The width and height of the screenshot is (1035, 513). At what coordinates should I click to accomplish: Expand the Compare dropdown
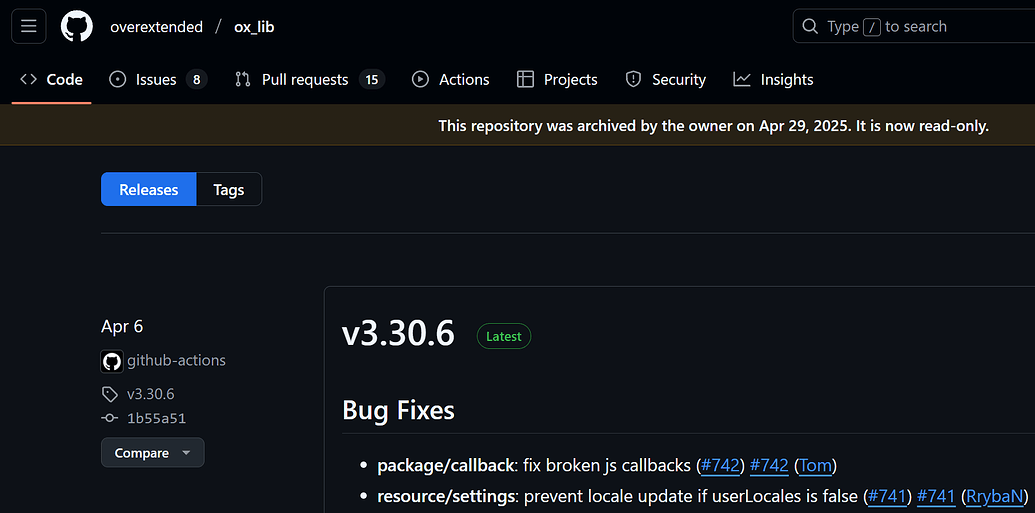point(152,453)
